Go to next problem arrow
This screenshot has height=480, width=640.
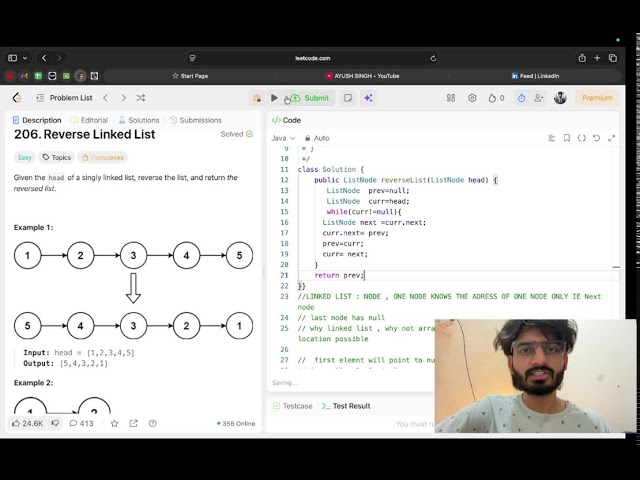123,98
